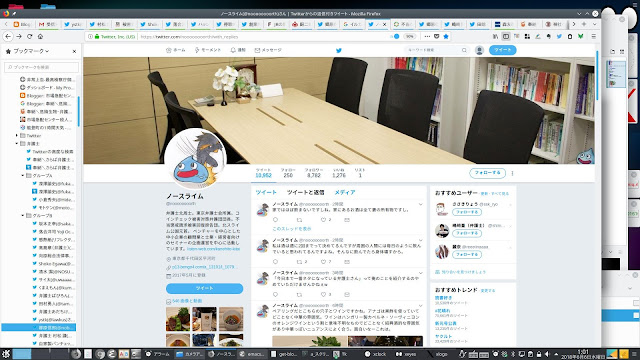Click the site identity lock icon
The image size is (640, 360).
pyautogui.click(x=97, y=36)
